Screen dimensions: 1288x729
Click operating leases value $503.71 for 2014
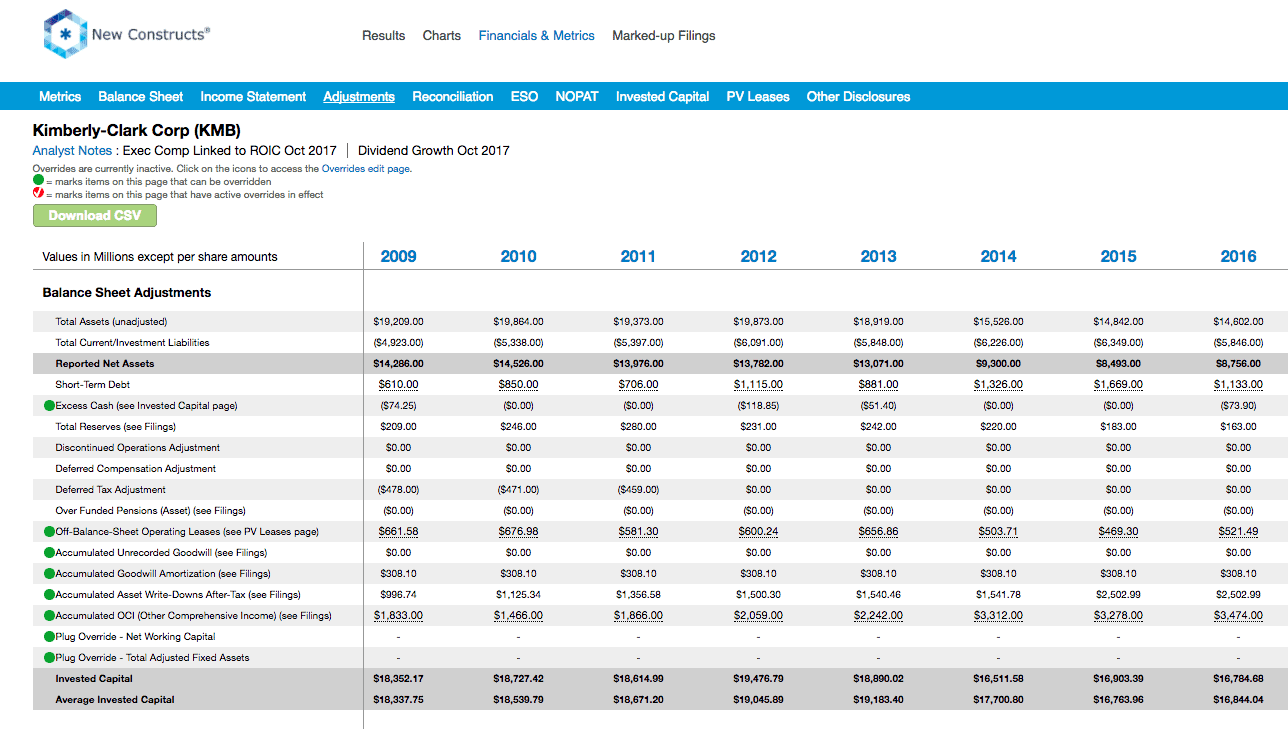999,532
